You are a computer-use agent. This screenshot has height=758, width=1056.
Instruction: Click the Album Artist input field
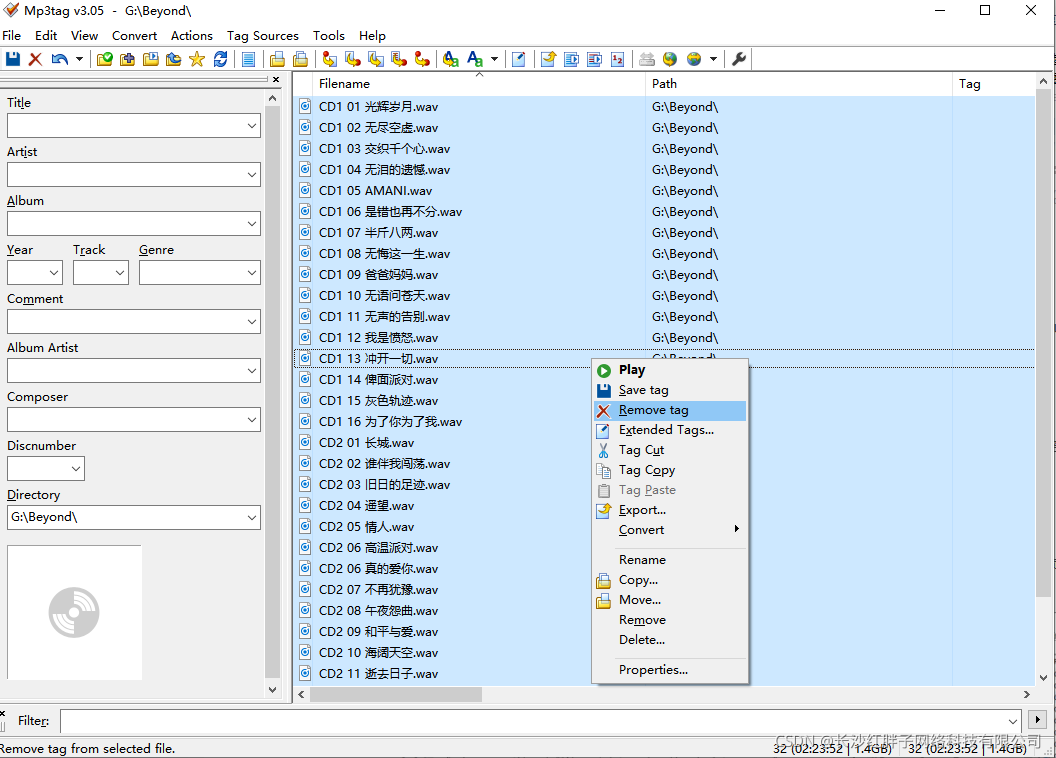point(133,371)
